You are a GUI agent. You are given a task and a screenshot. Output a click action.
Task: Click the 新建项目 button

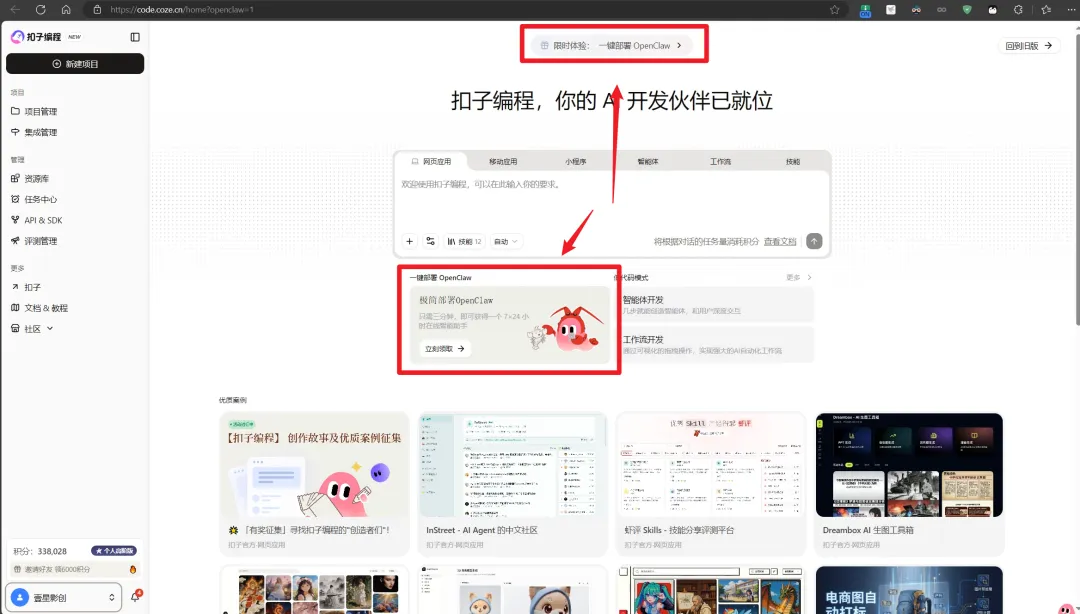click(75, 63)
